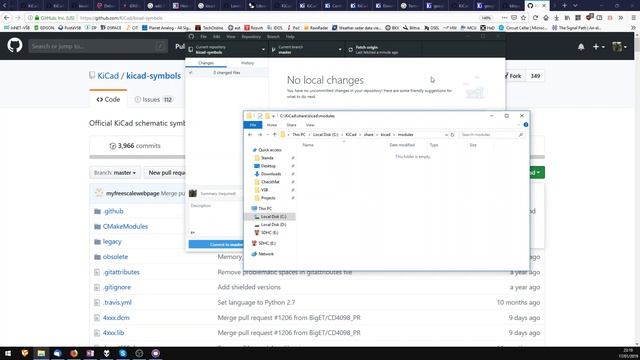Expand Current repository dropdown in GitHub Desktop
The width and height of the screenshot is (640, 360).
(x=227, y=49)
